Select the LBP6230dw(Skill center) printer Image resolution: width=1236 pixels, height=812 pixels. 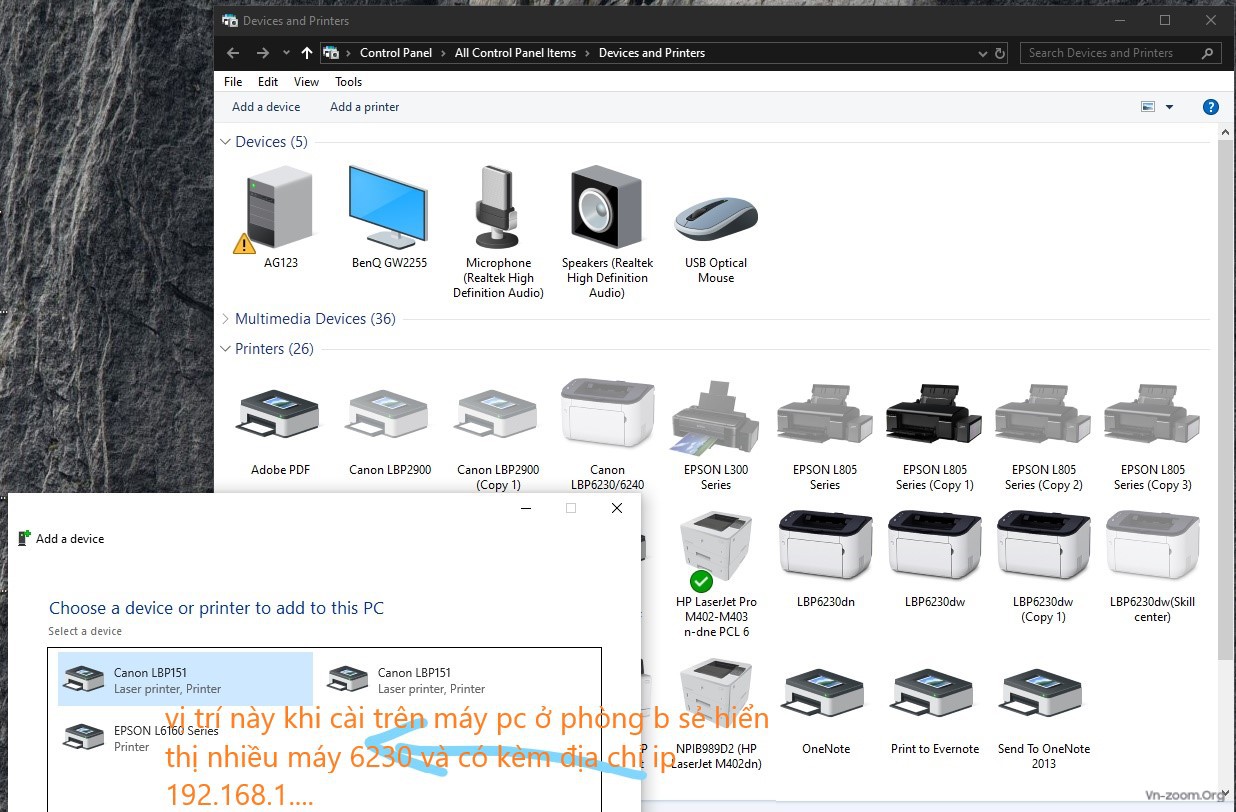click(1153, 545)
